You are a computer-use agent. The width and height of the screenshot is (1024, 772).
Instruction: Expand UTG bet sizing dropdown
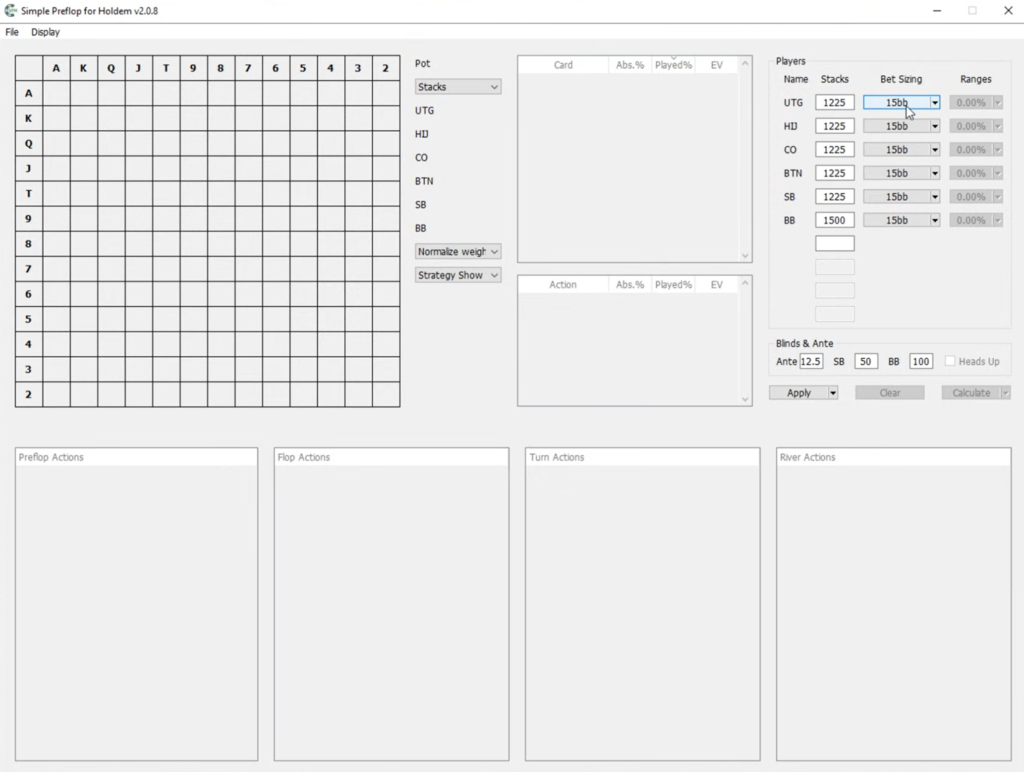(x=935, y=103)
